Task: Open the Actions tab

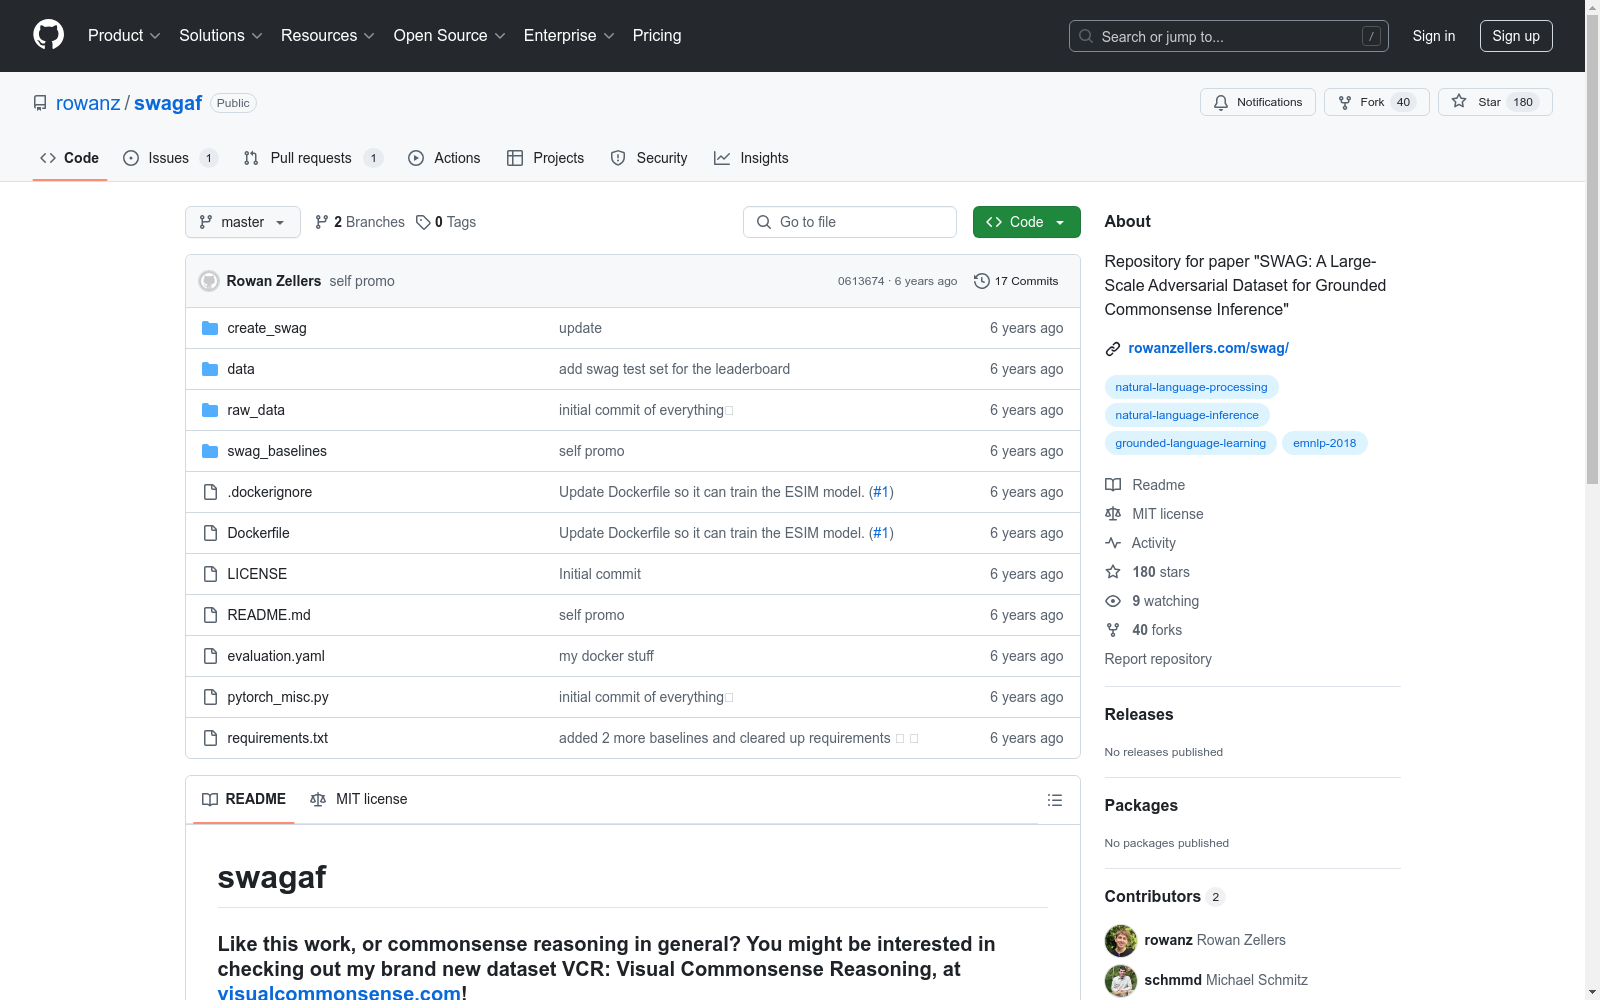Action: (445, 158)
